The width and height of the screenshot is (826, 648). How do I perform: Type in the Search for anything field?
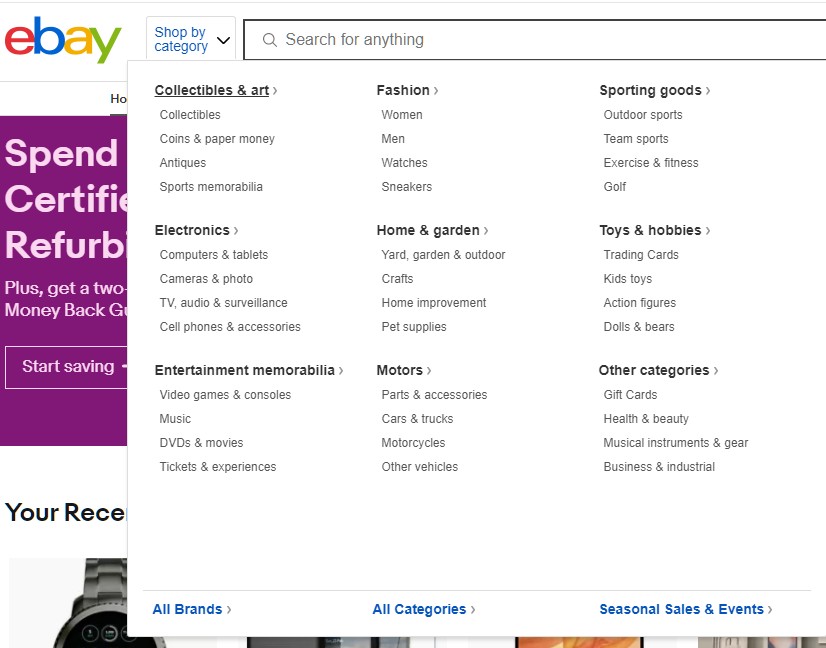point(540,40)
